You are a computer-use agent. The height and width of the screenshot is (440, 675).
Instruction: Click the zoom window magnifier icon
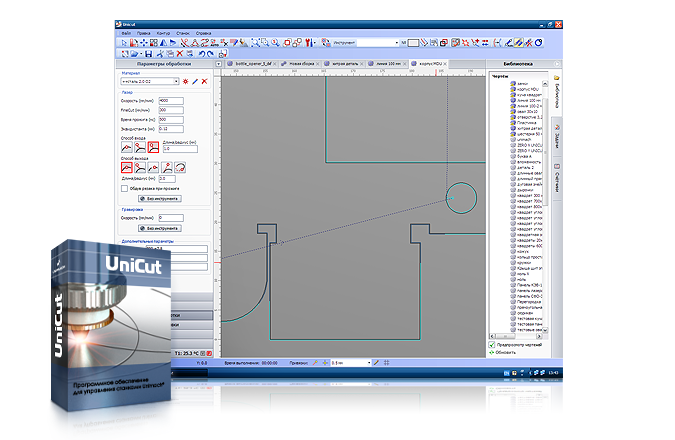(x=265, y=43)
